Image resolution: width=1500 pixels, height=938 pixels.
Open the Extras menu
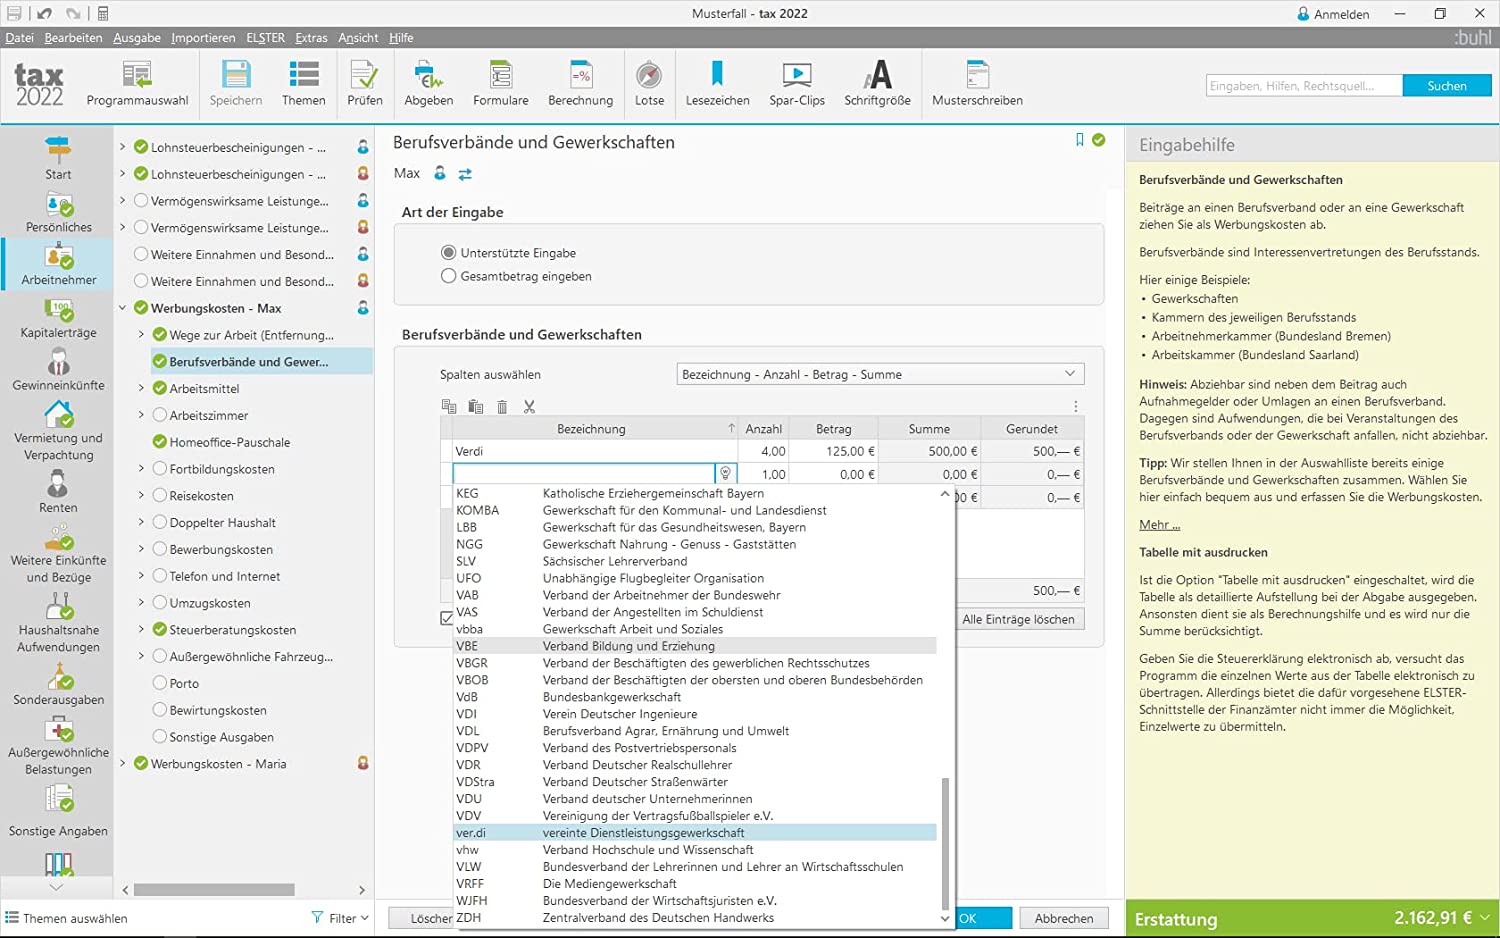[311, 38]
